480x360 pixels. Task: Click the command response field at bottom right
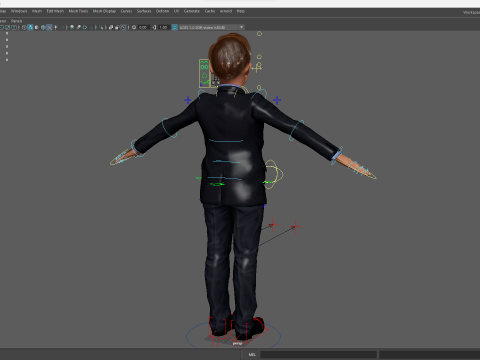429,354
